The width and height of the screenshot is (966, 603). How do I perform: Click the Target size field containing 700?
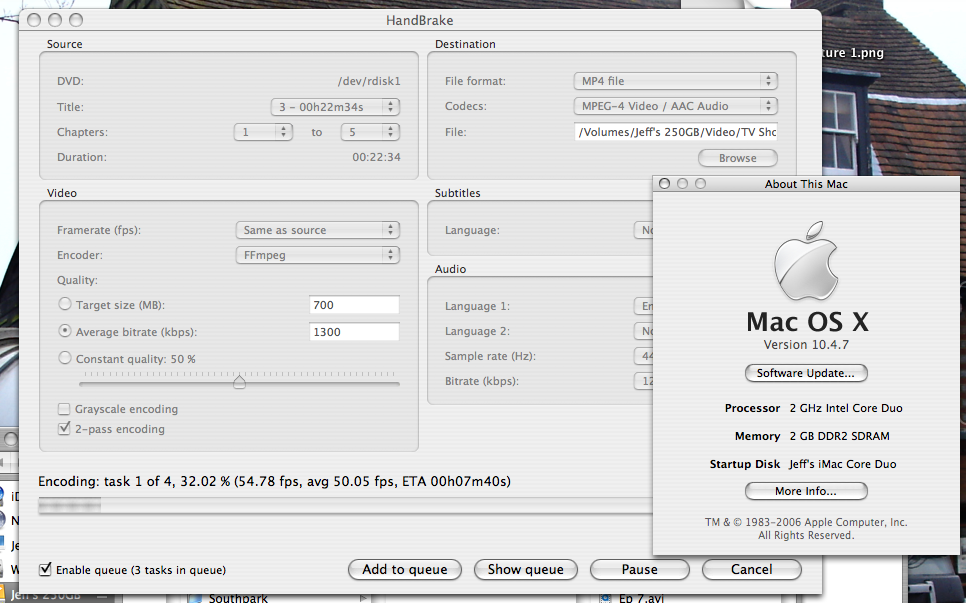click(354, 305)
